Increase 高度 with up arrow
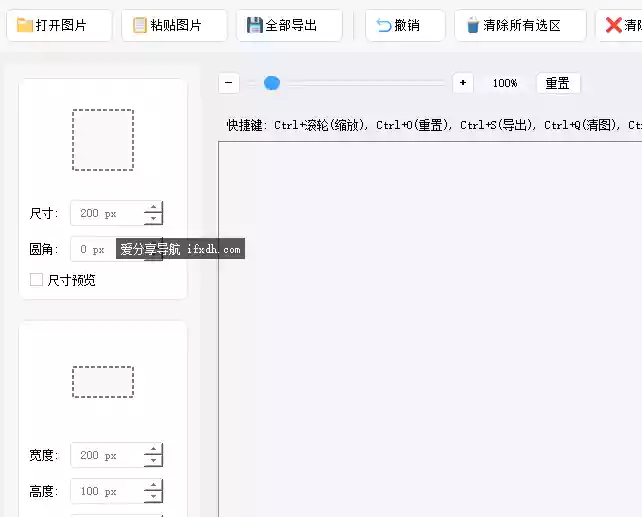The image size is (642, 517). pyautogui.click(x=153, y=485)
